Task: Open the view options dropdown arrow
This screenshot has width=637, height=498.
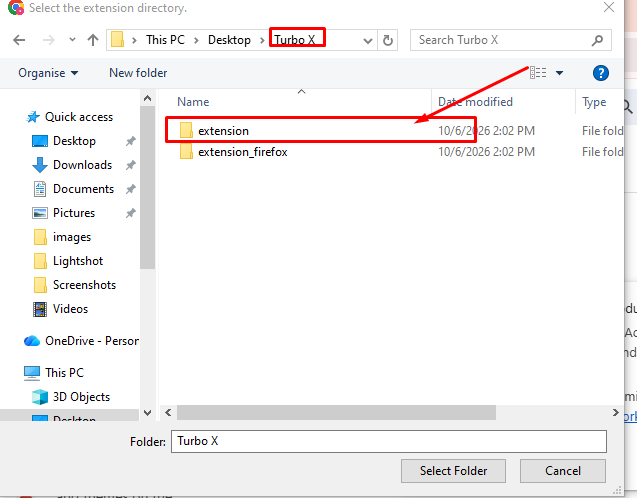Action: coord(559,73)
